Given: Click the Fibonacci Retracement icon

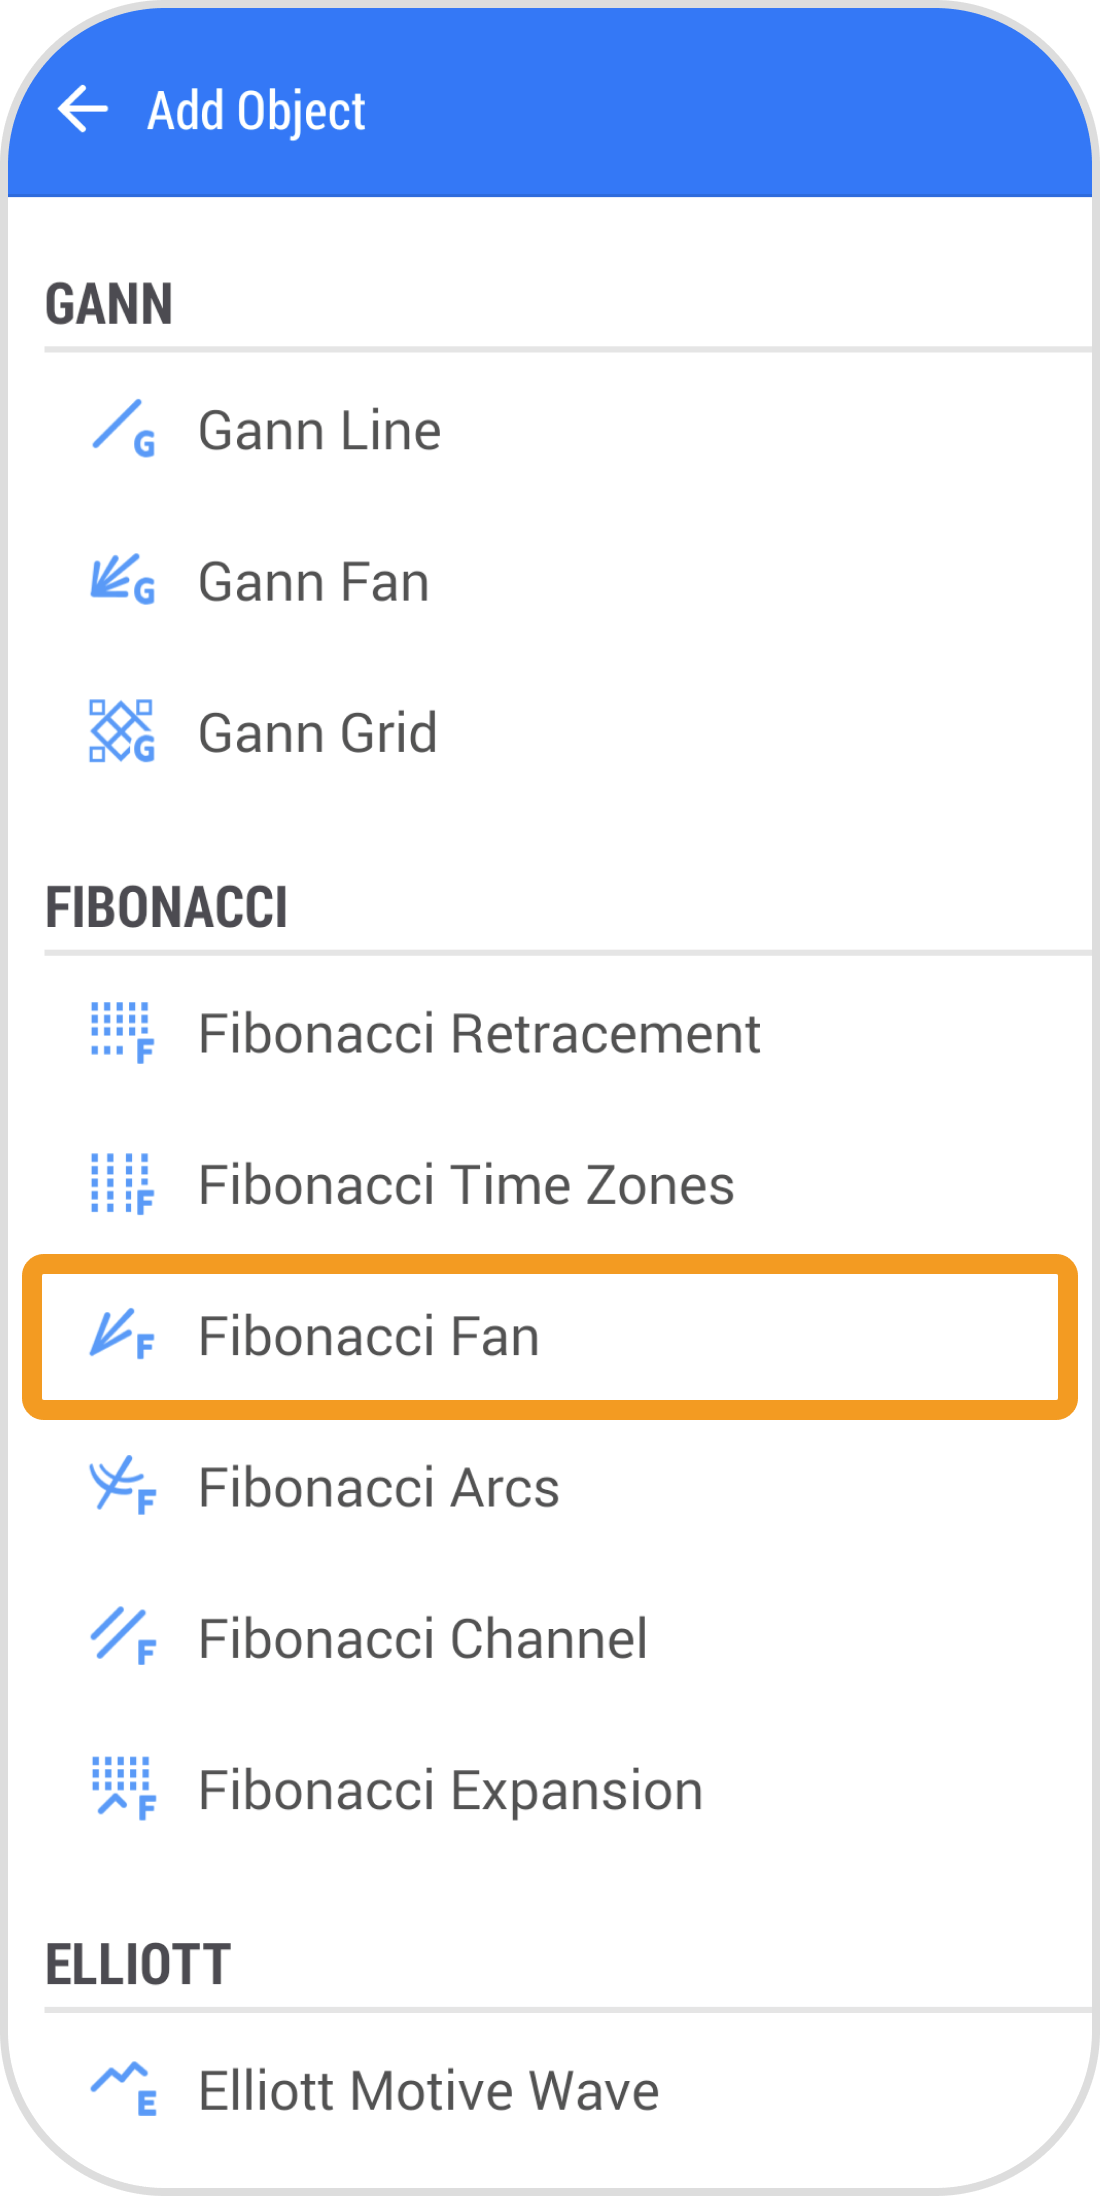Looking at the screenshot, I should point(122,1033).
